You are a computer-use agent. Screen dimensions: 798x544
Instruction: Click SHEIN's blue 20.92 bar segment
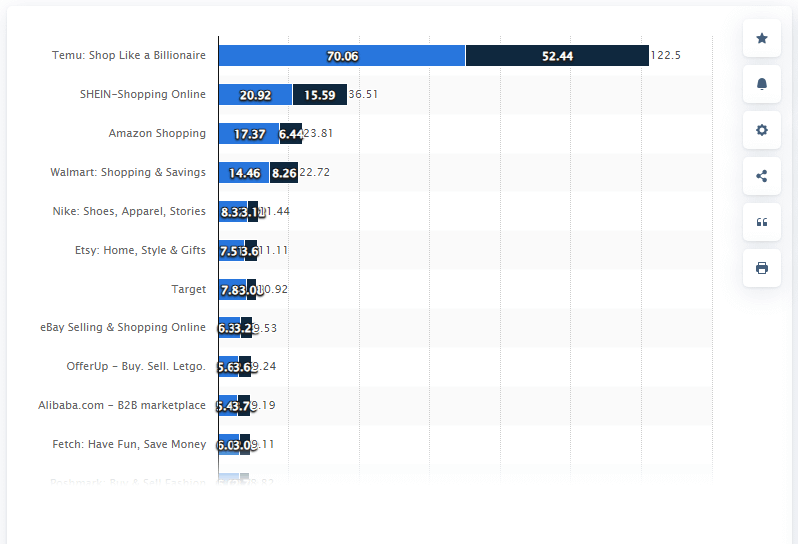pyautogui.click(x=255, y=95)
